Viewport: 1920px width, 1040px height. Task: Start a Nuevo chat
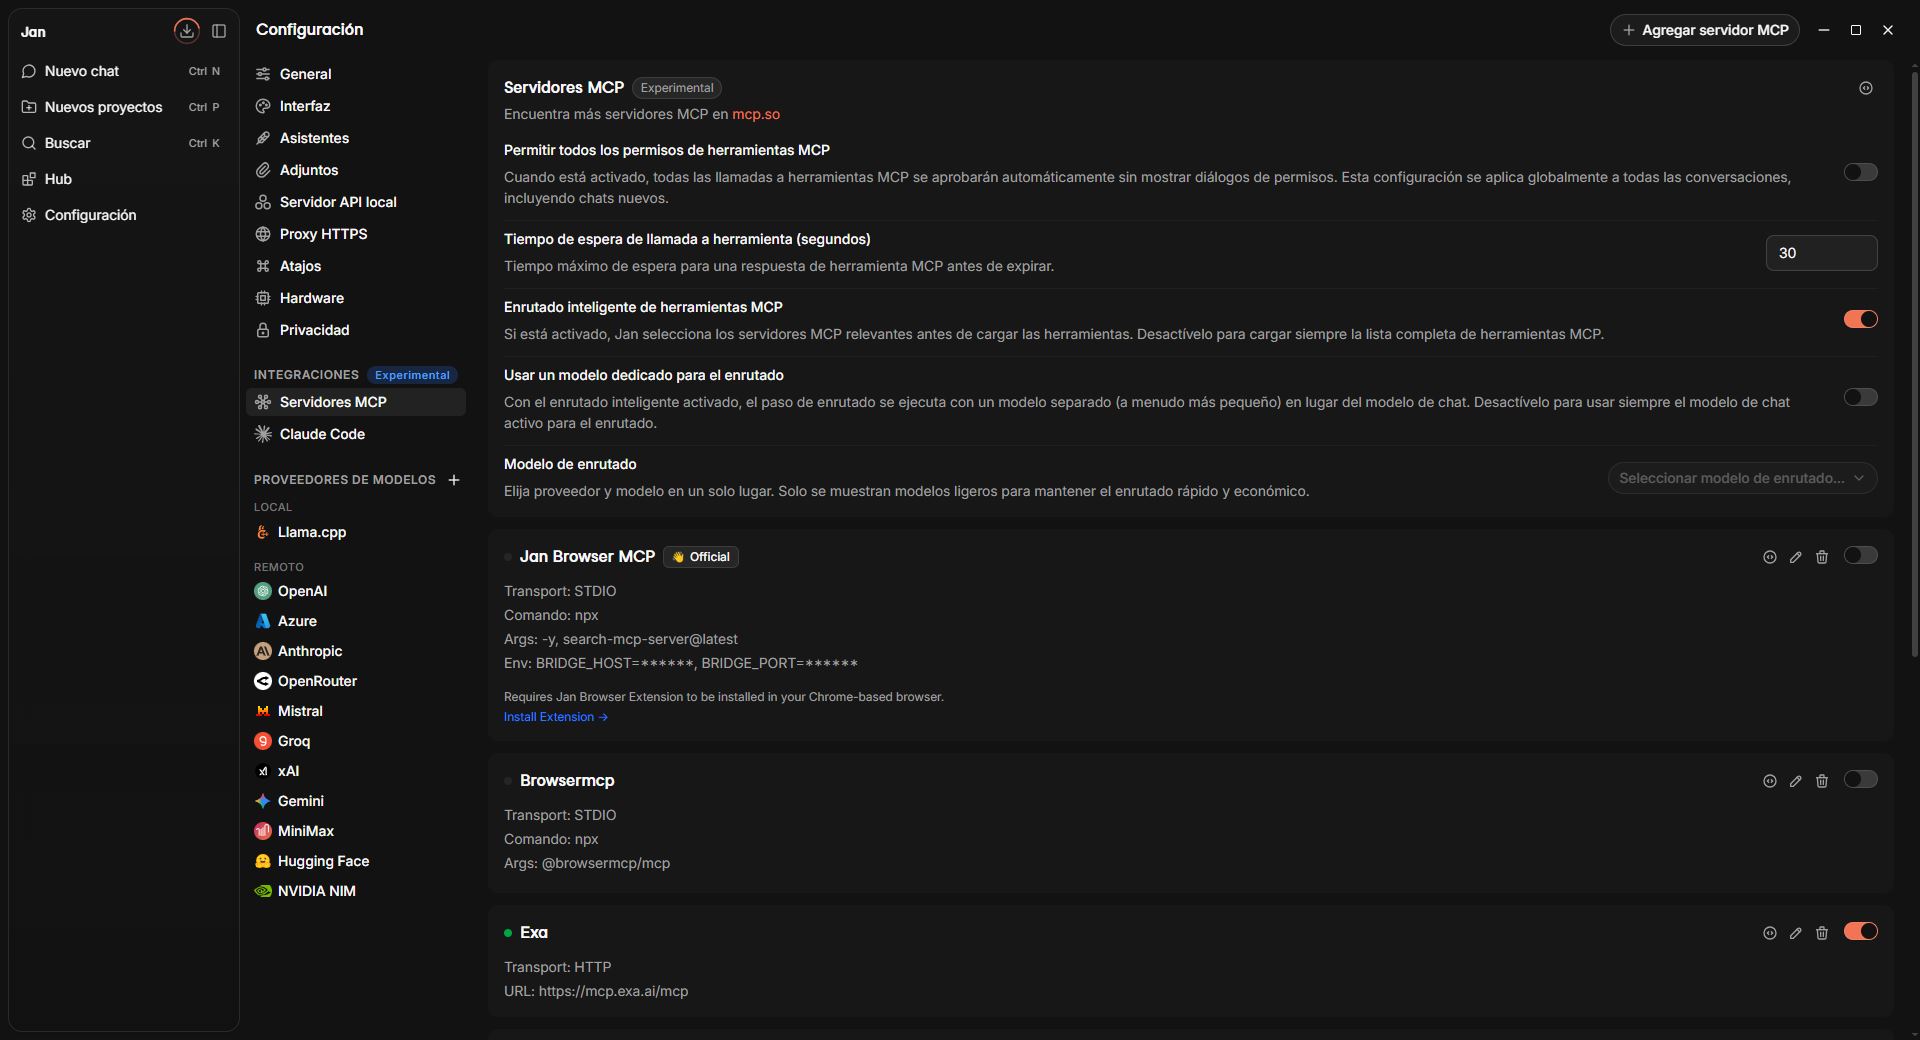click(x=123, y=71)
